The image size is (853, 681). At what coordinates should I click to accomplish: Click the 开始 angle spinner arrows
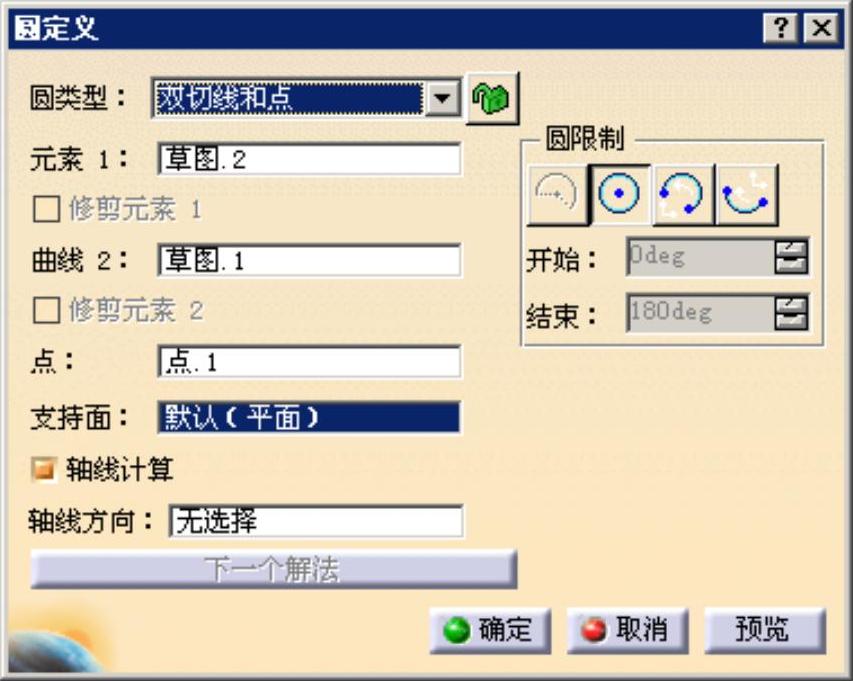click(x=792, y=257)
